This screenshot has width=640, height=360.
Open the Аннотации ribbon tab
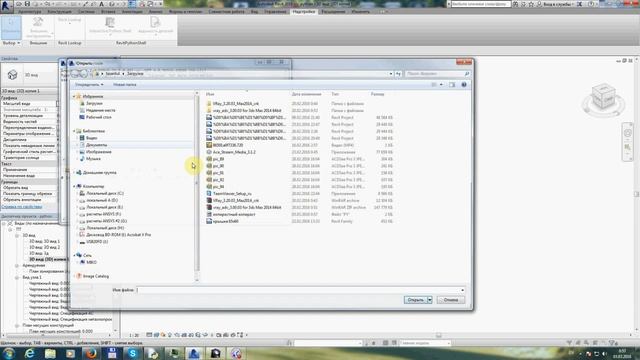click(132, 11)
